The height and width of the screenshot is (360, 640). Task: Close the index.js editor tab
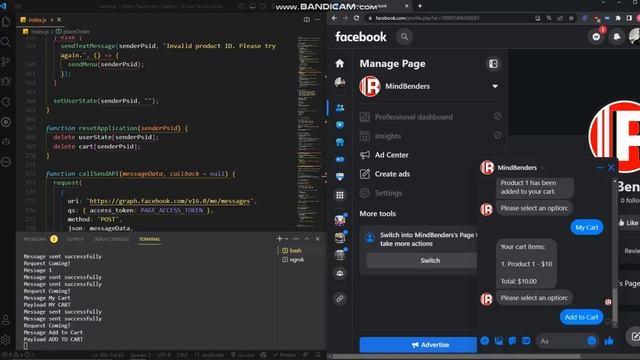pyautogui.click(x=59, y=20)
